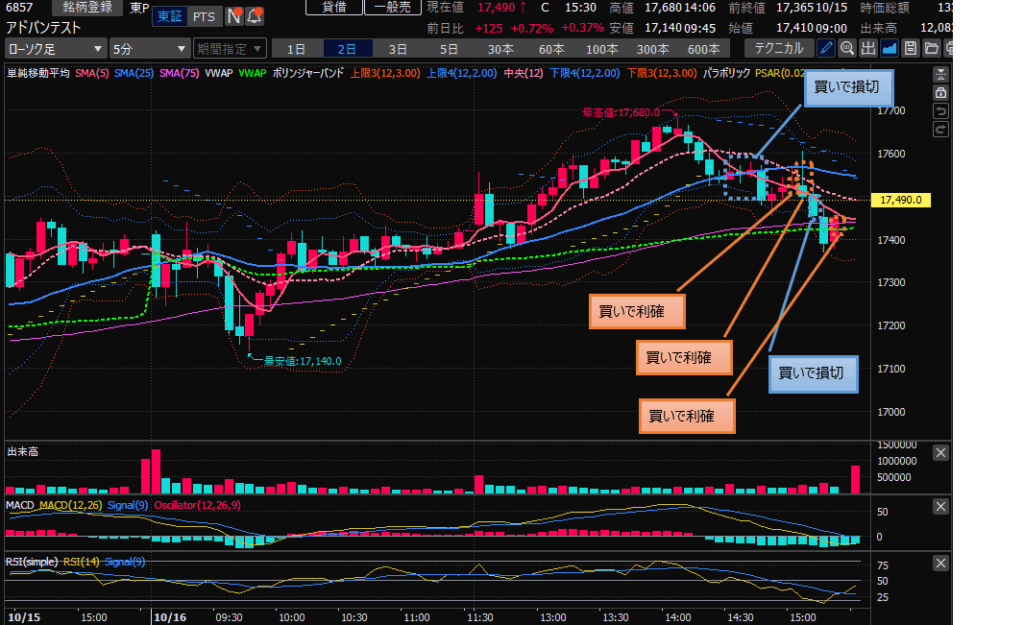1024x625 pixels.
Task: Switch market to 東証
Action: tap(169, 17)
